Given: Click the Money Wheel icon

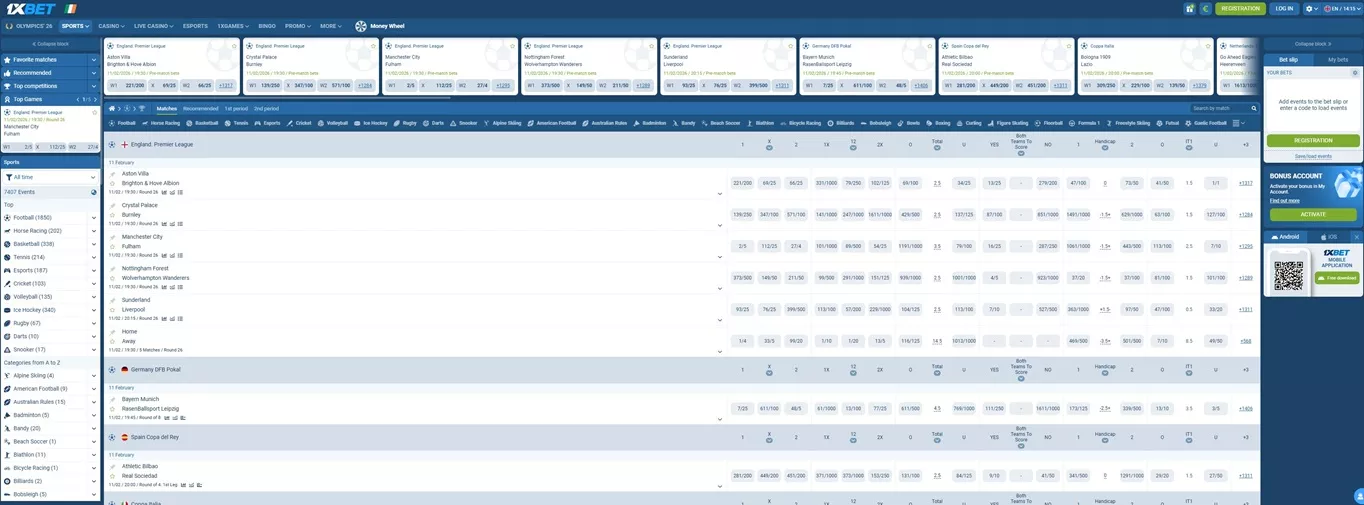Looking at the screenshot, I should tap(361, 26).
